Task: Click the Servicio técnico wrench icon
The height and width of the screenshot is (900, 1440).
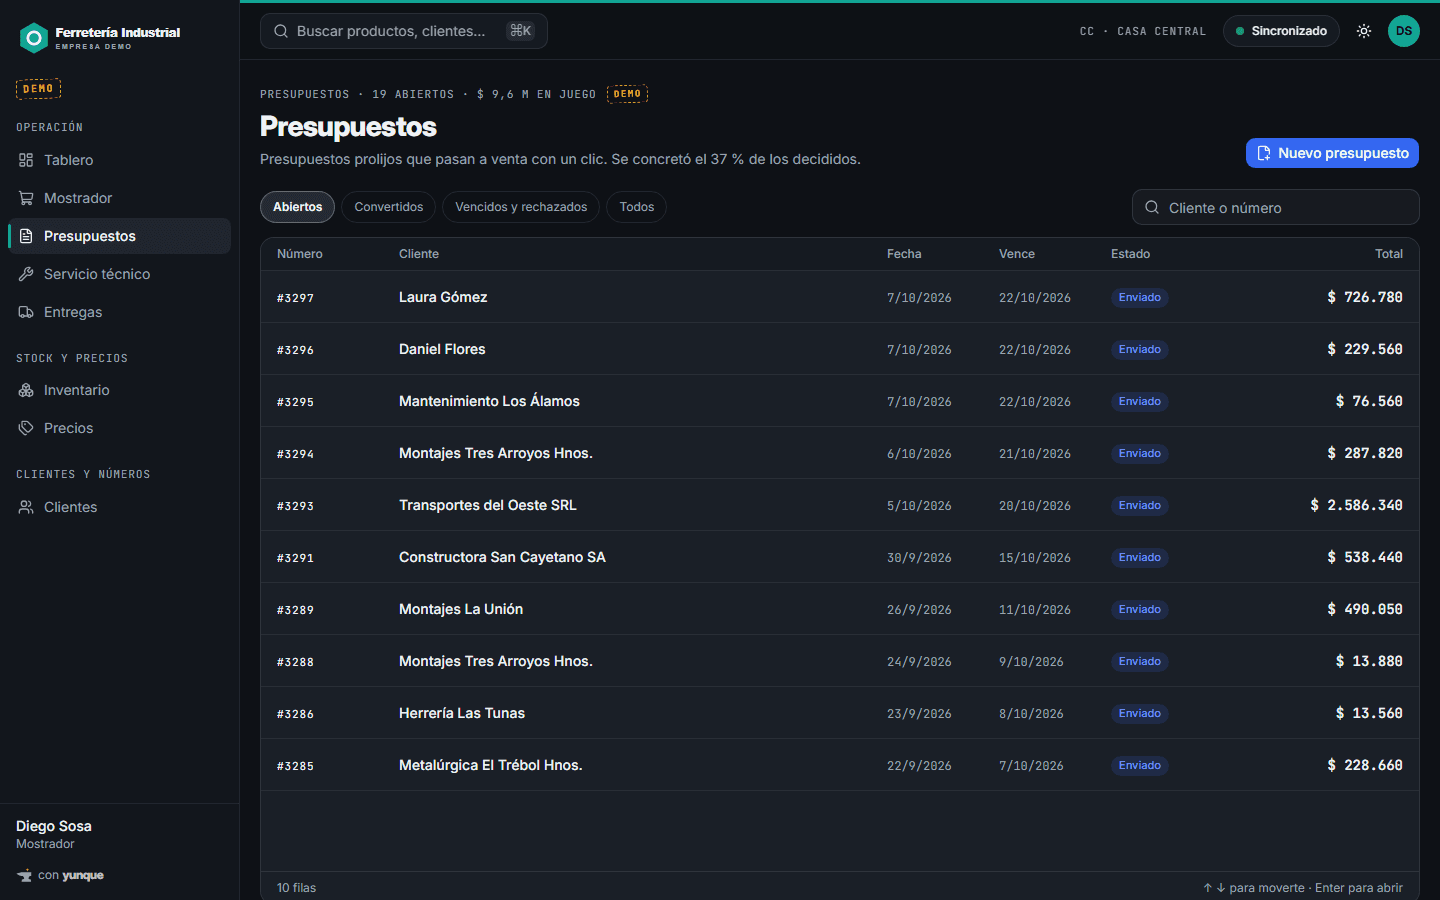Action: pyautogui.click(x=26, y=274)
